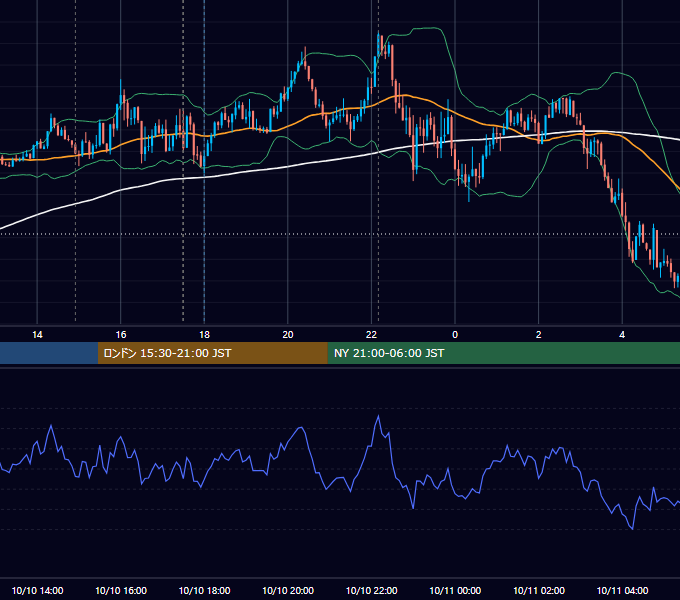The height and width of the screenshot is (600, 680).
Task: Click the 10/10 18:00 date label
Action: pyautogui.click(x=204, y=590)
